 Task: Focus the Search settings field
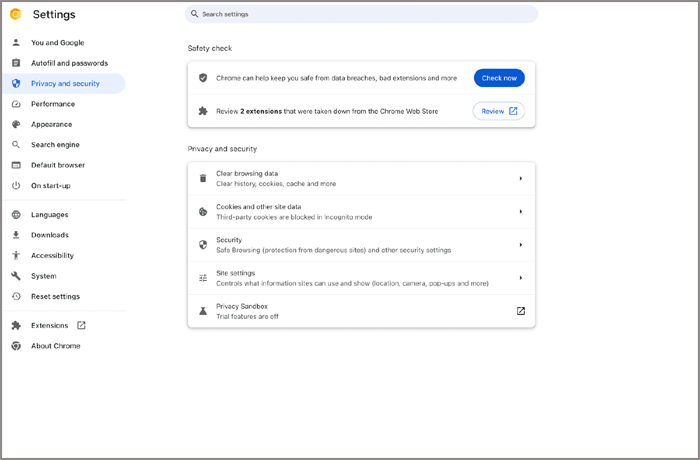(361, 14)
